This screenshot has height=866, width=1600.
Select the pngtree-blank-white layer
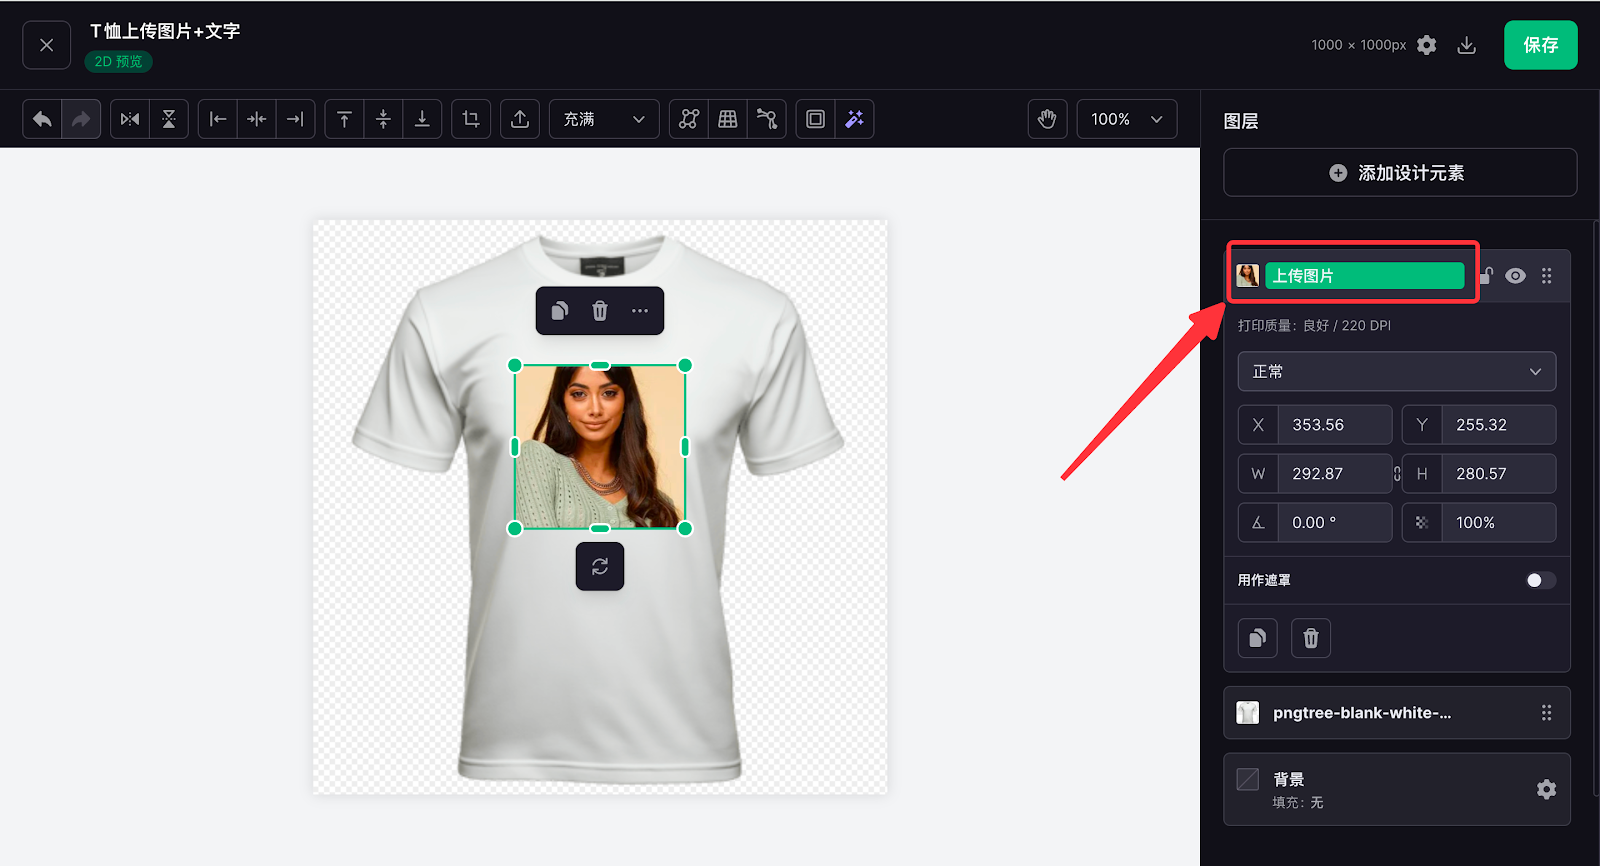click(1361, 713)
